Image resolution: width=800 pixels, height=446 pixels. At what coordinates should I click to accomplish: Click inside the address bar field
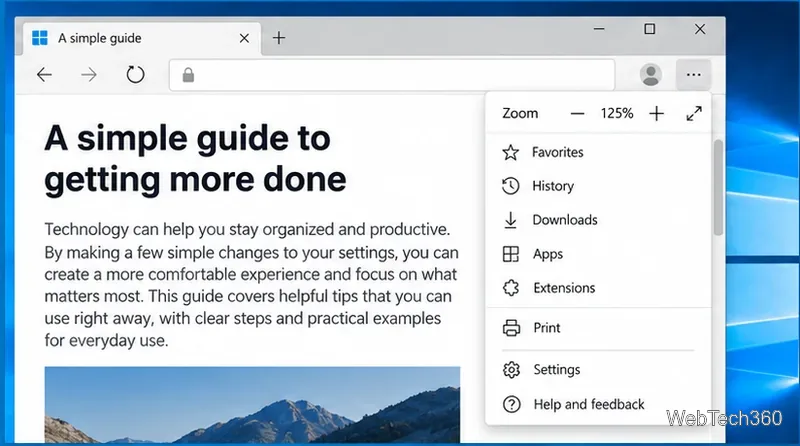[x=392, y=75]
